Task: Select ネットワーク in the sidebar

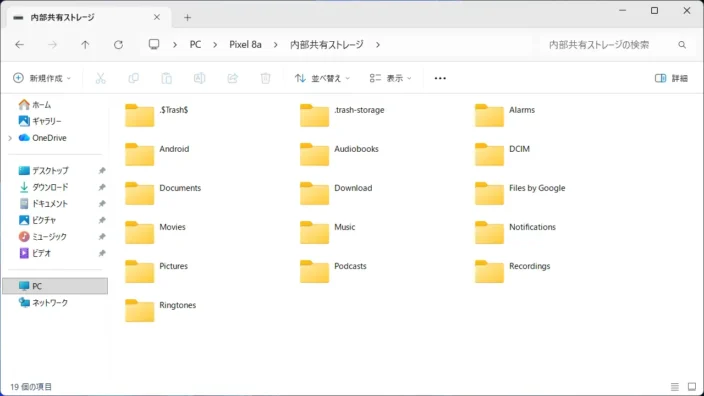Action: [43, 303]
